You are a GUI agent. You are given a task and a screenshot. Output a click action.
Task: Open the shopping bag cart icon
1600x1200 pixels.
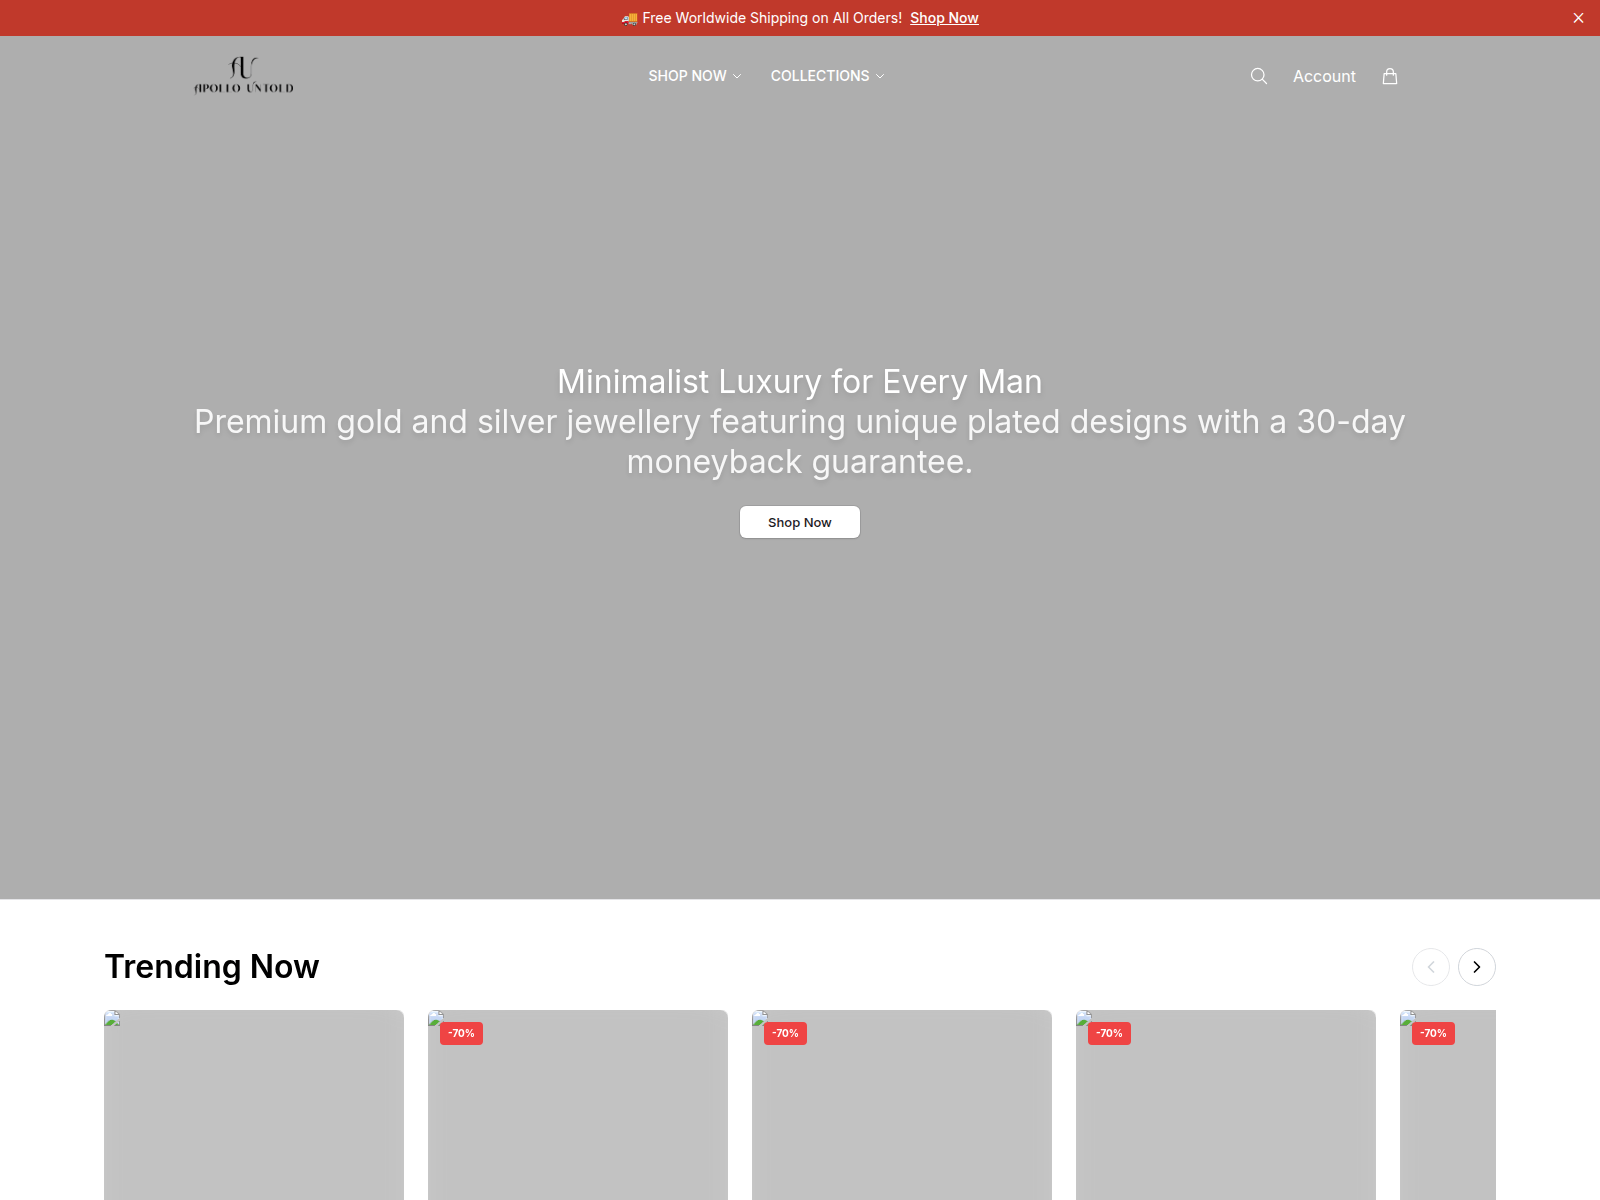(1390, 76)
